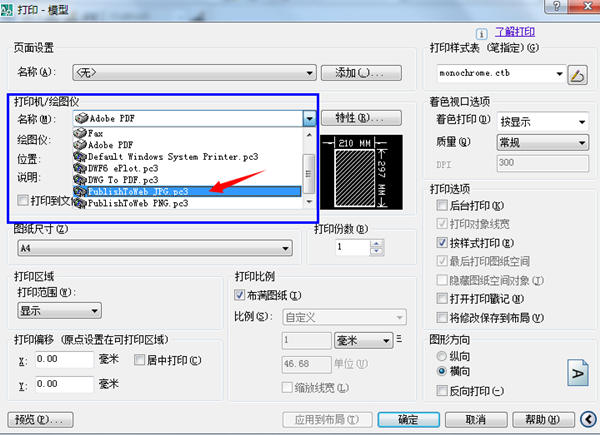Click the plot style table edit icon
This screenshot has width=600, height=435.
tap(577, 75)
